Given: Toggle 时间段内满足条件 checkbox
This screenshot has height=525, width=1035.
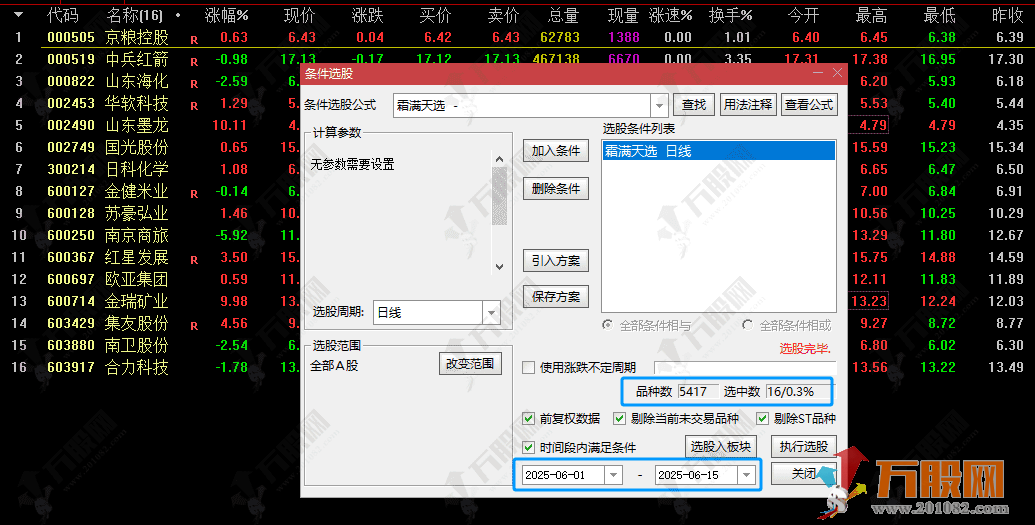Looking at the screenshot, I should coord(528,447).
